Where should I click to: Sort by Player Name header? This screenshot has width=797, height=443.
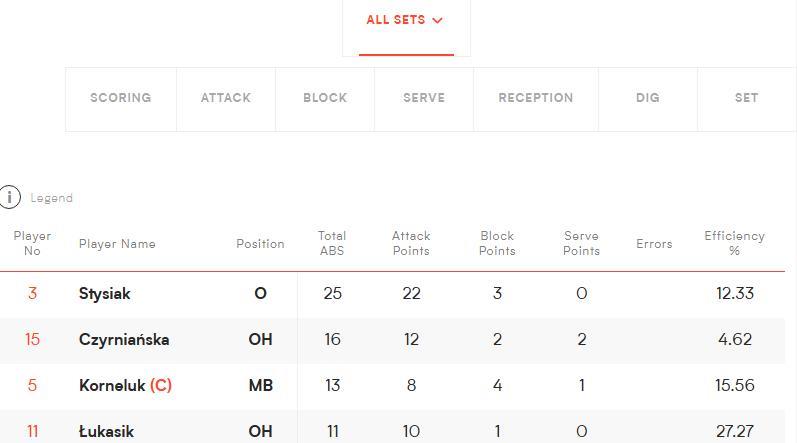(117, 244)
